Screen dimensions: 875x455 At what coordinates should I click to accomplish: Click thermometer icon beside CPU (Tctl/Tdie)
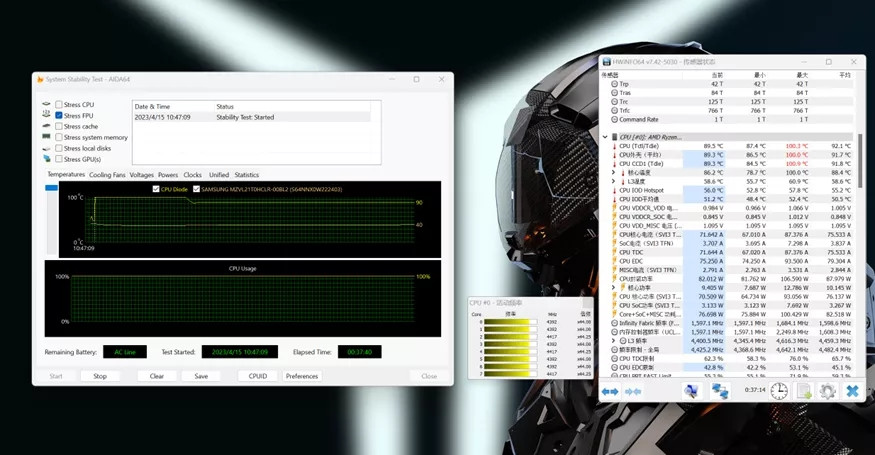coord(614,146)
